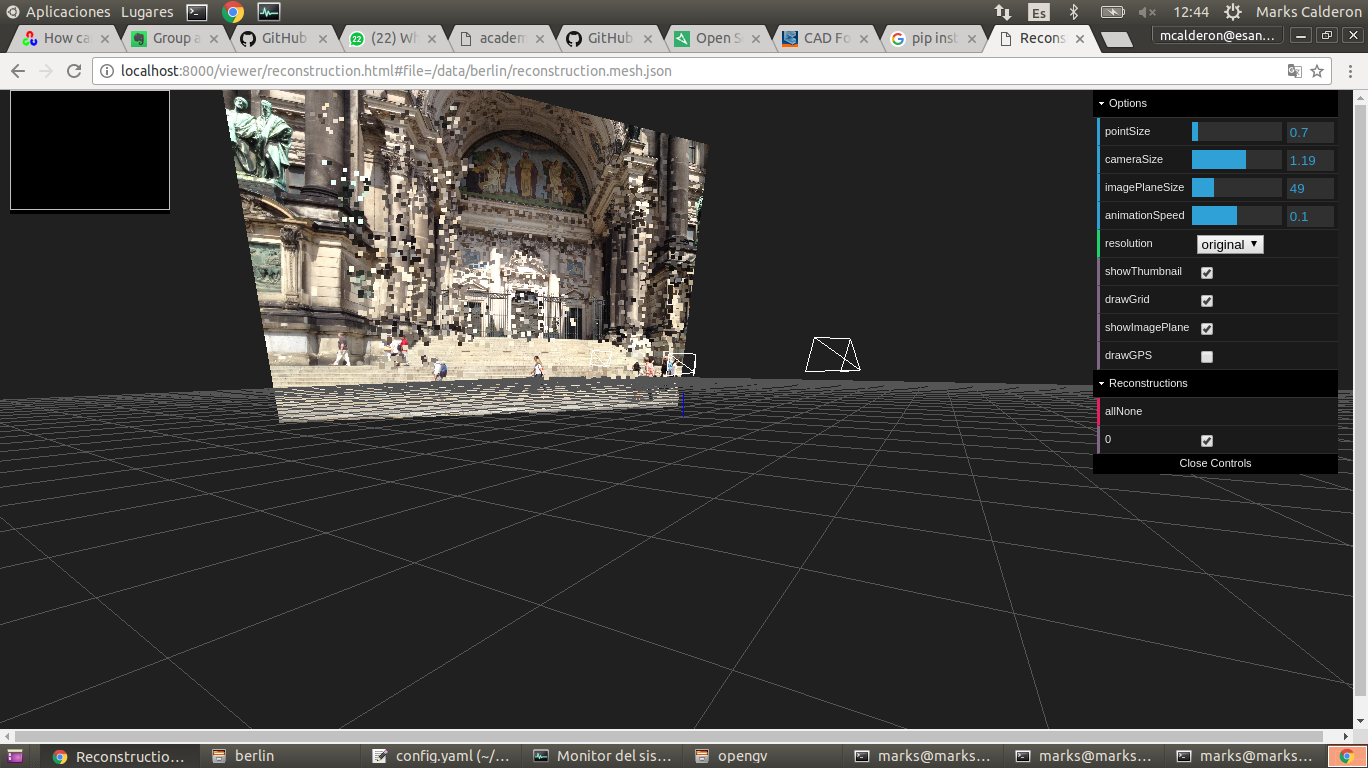Switch to the second GitHub tab
This screenshot has height=768, width=1368.
(x=609, y=38)
